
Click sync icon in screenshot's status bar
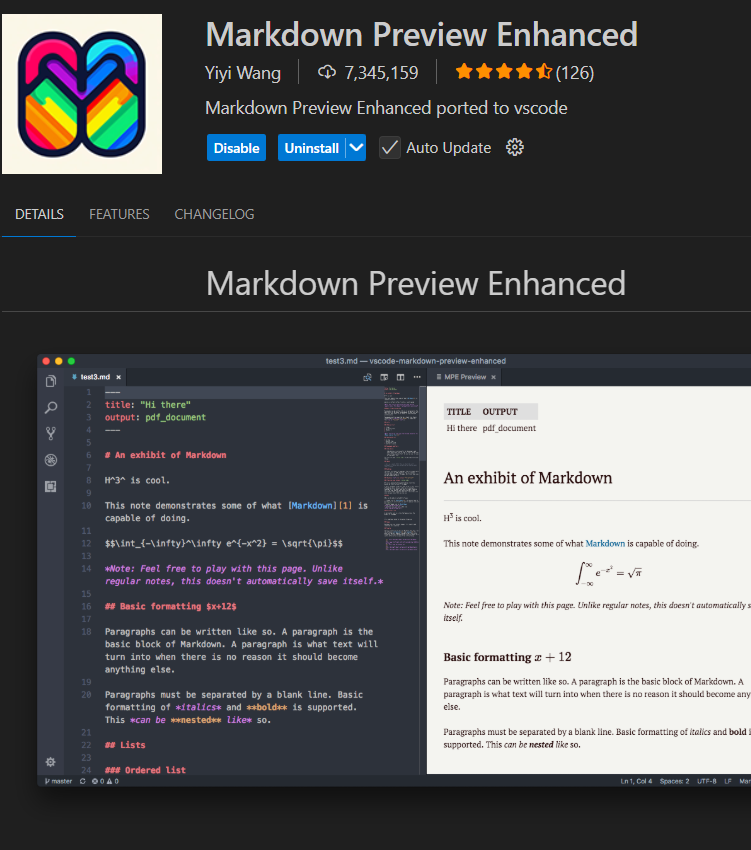tap(82, 781)
